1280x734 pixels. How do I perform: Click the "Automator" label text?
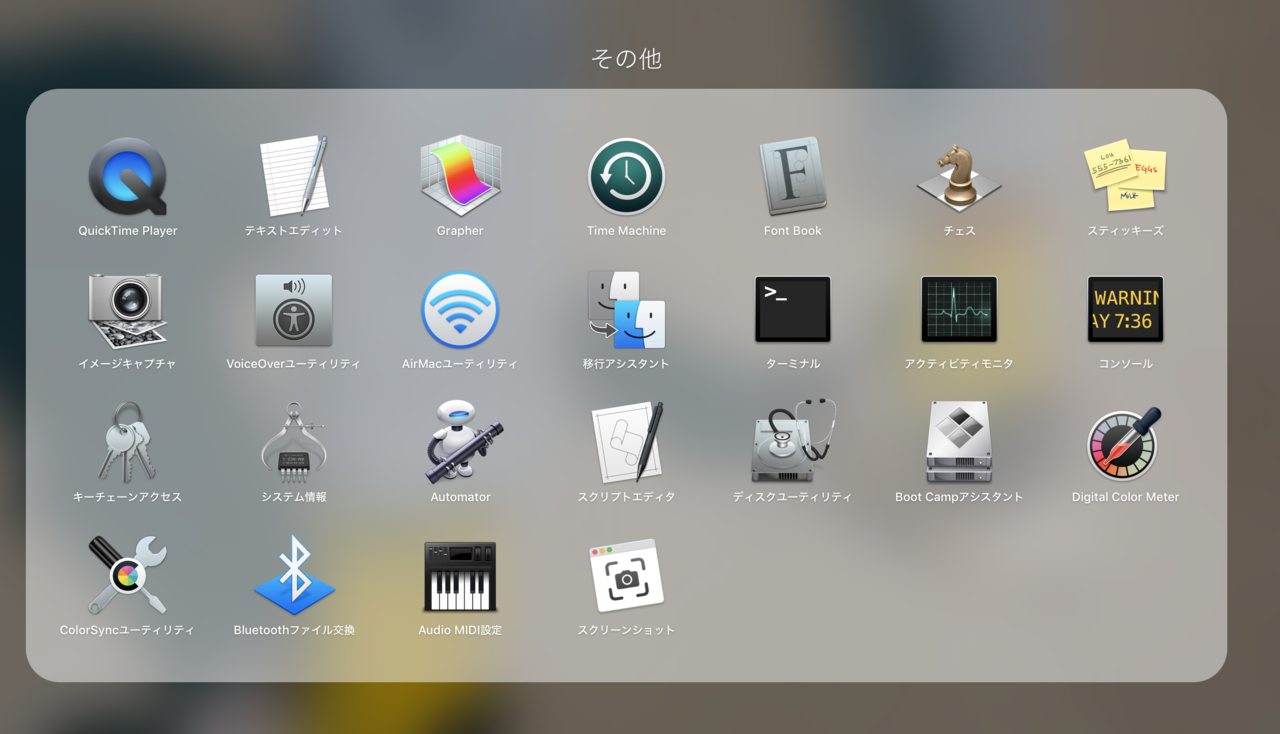(x=460, y=497)
